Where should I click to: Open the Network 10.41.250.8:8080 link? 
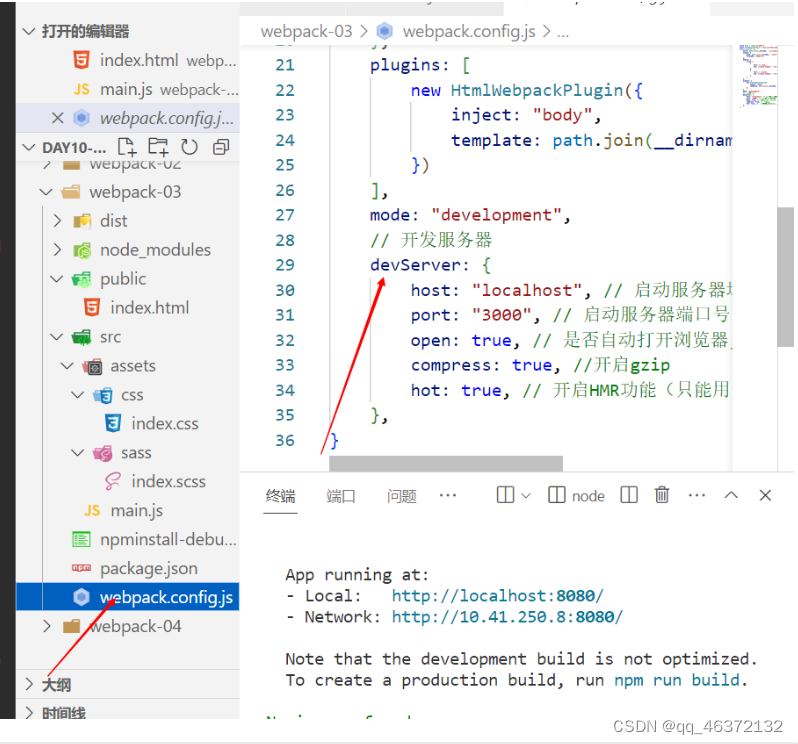tap(507, 617)
